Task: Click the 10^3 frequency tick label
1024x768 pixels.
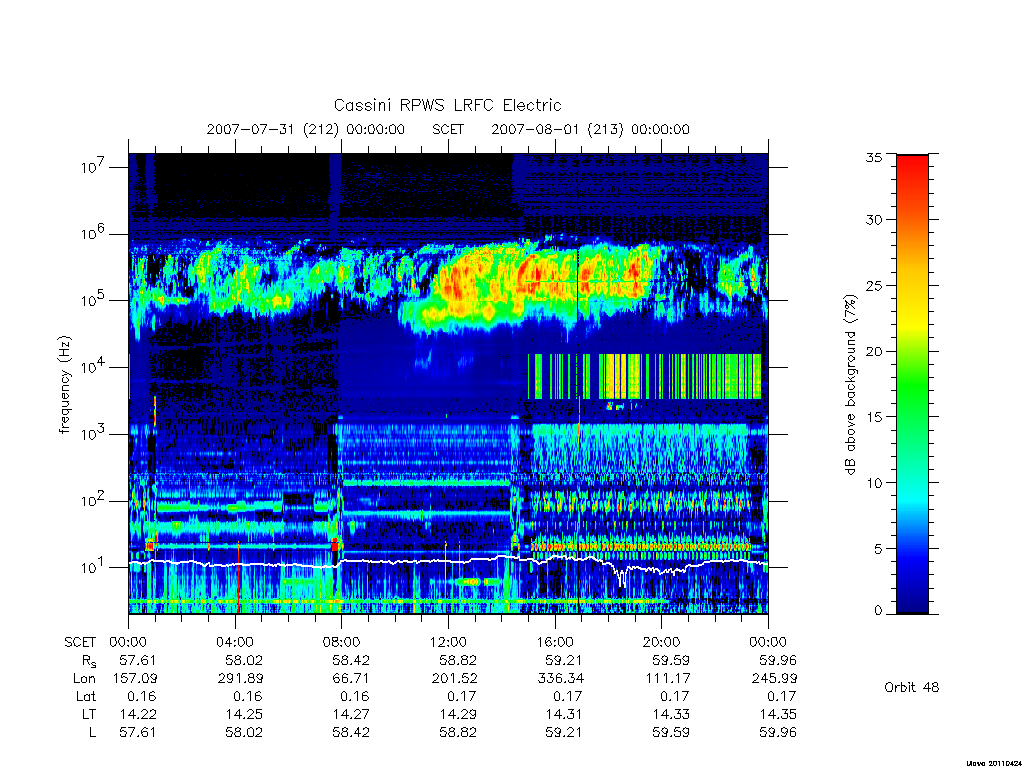Action: coord(95,434)
